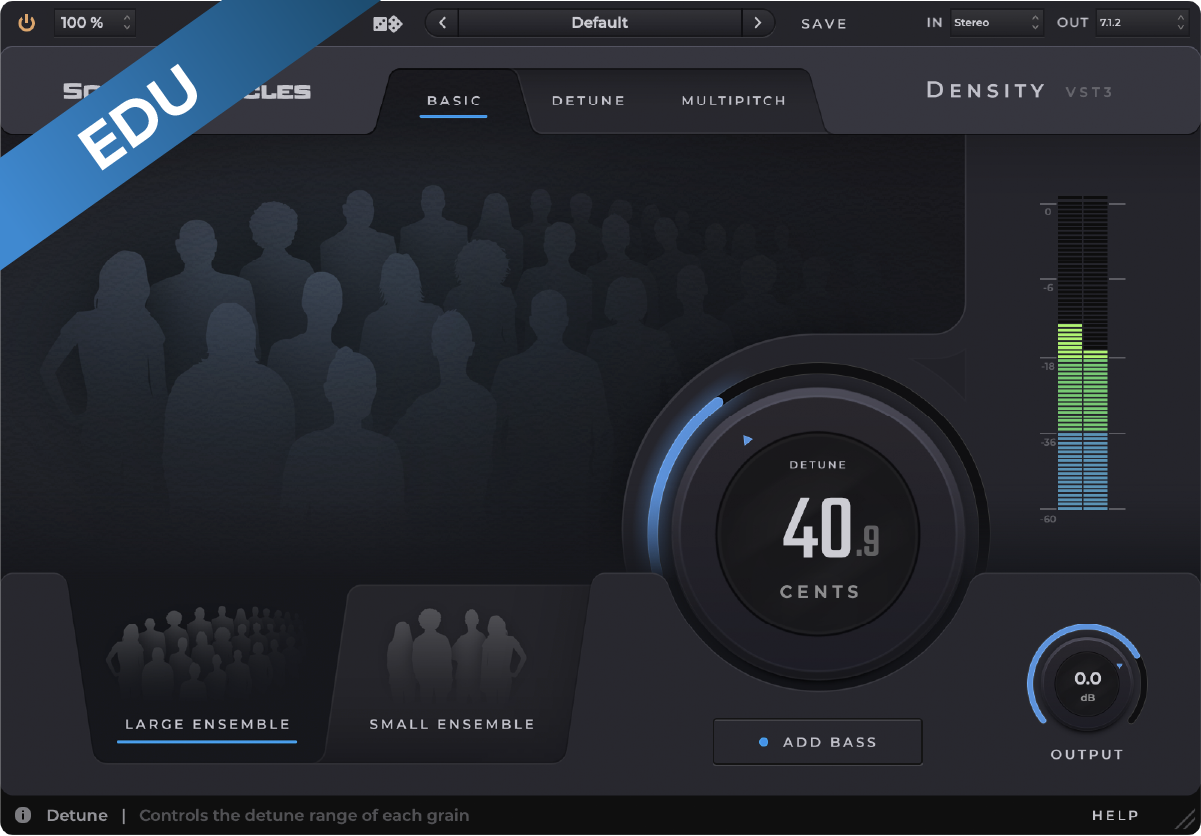Open the Help link
1201x836 pixels.
tap(1115, 815)
